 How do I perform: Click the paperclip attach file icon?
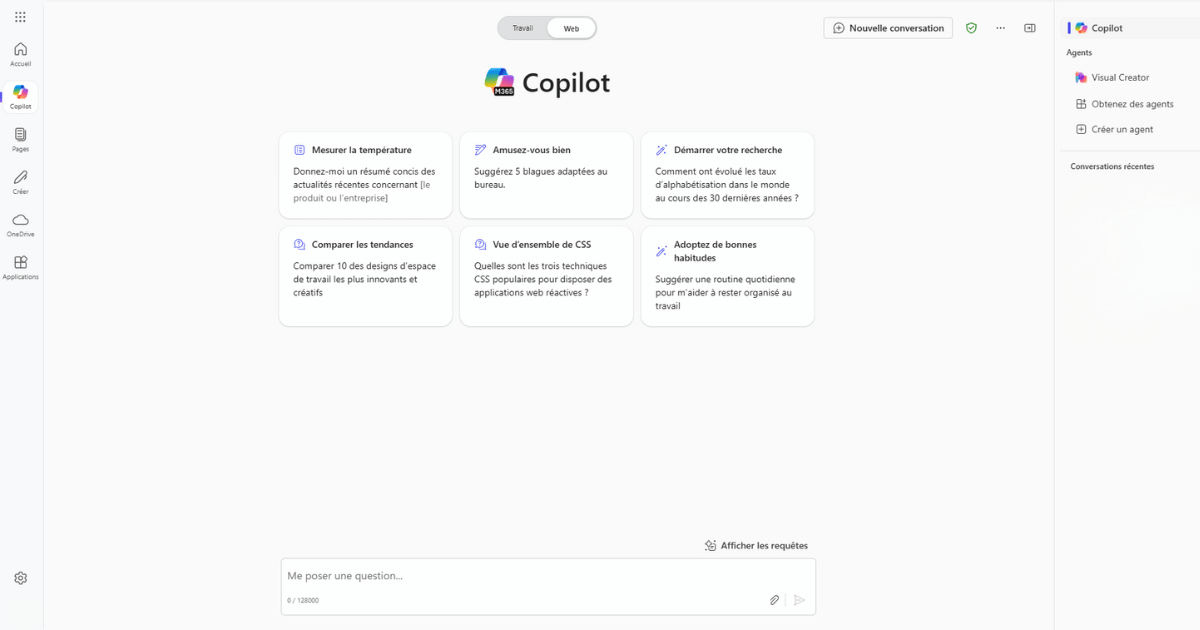774,600
